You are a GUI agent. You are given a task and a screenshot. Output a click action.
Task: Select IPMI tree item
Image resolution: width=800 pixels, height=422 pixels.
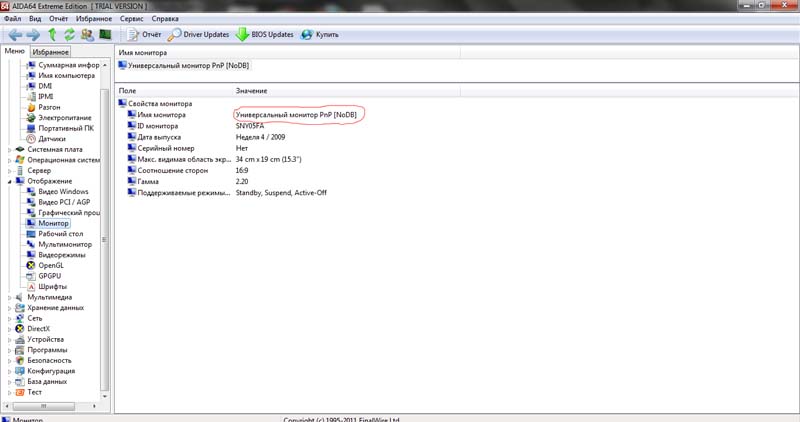coord(39,96)
